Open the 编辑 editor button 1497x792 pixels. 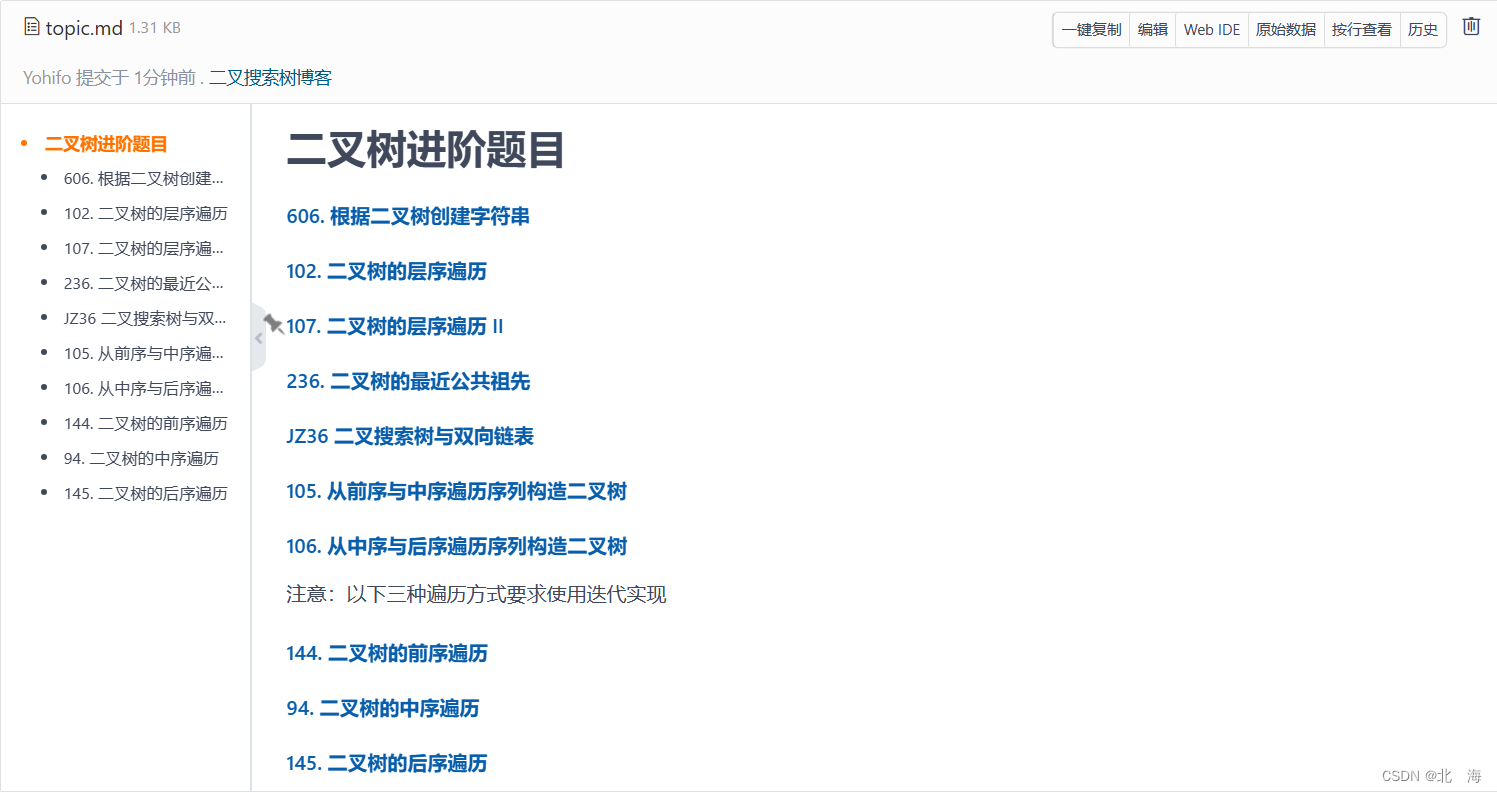(x=1152, y=30)
